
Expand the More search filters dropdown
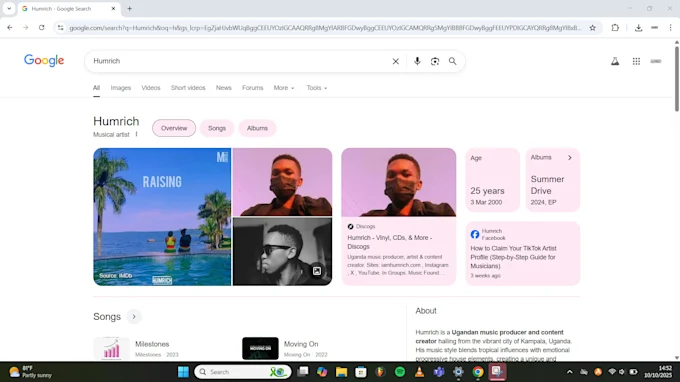[x=284, y=88]
